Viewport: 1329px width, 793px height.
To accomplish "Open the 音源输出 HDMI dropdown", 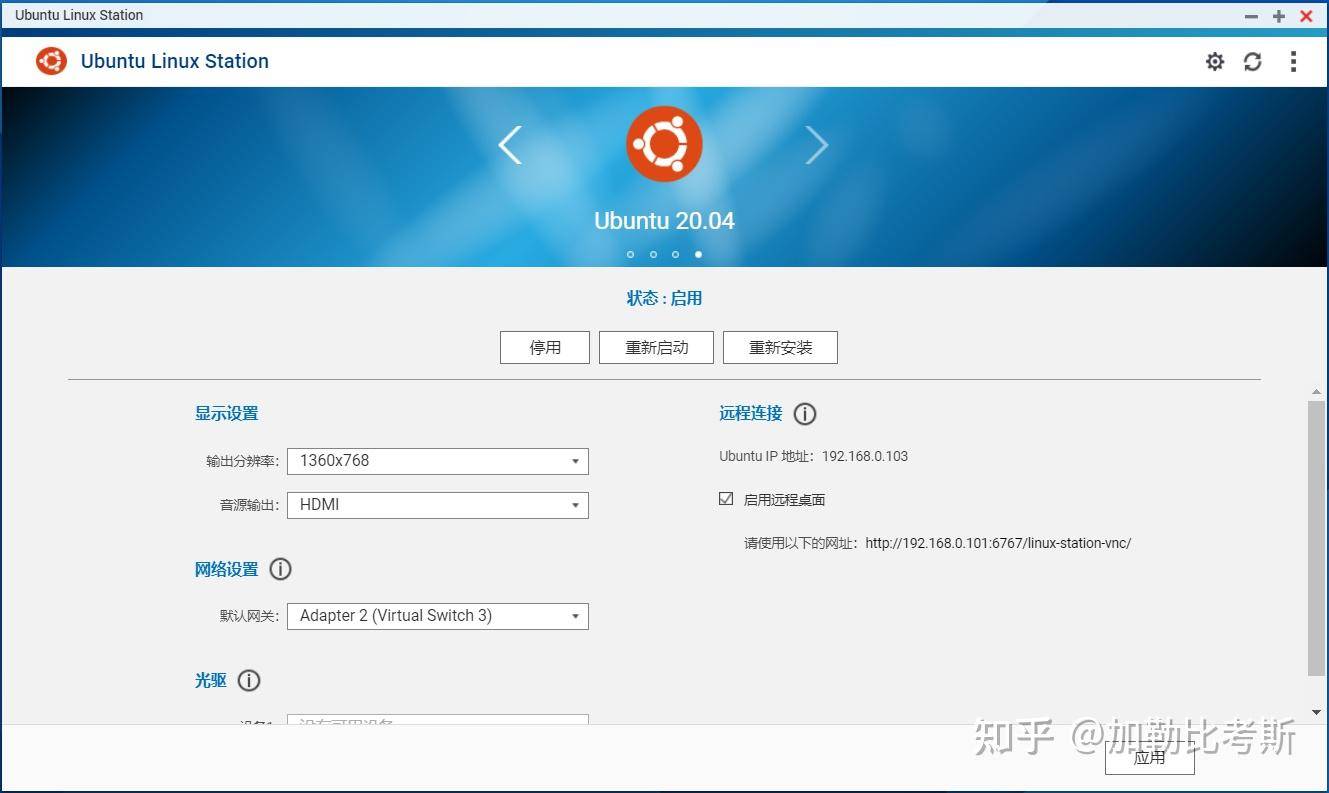I will [438, 505].
